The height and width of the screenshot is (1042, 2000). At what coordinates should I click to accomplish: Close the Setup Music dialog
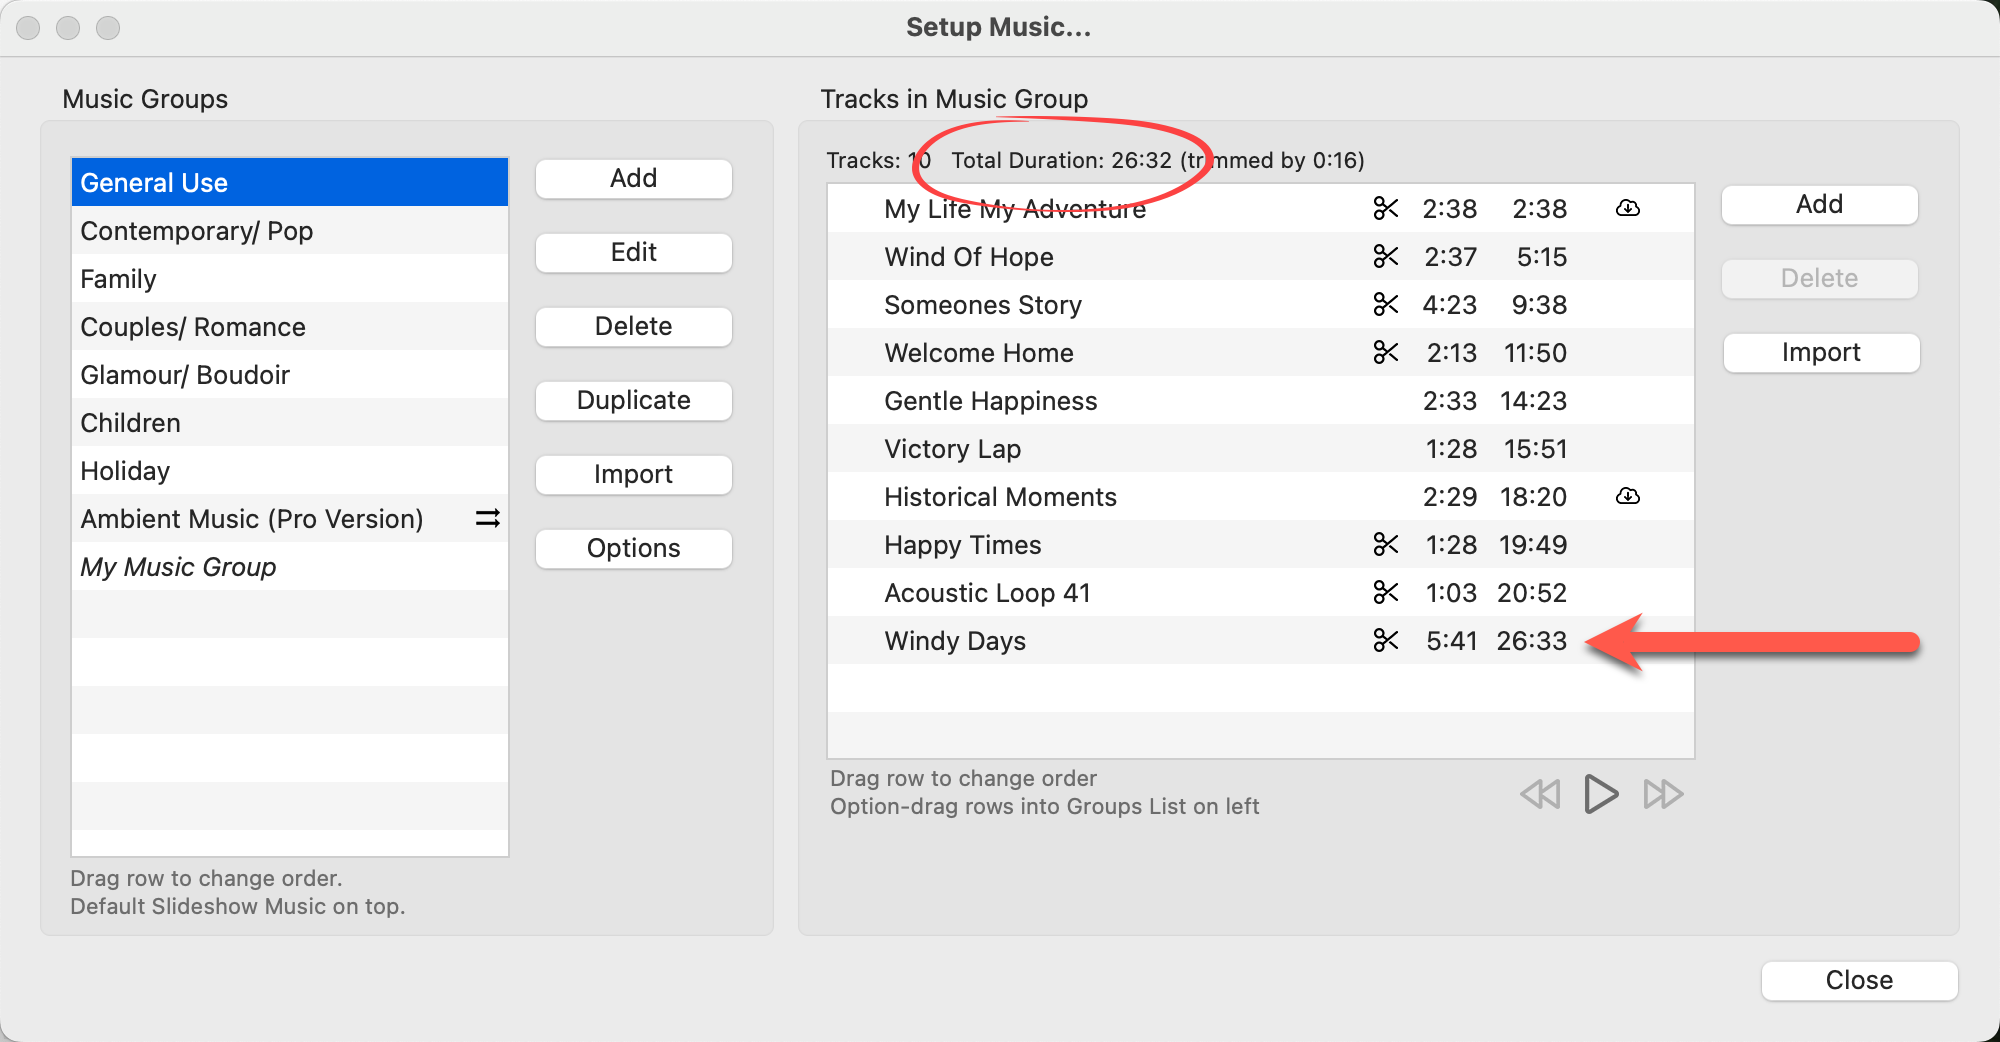[x=1858, y=980]
